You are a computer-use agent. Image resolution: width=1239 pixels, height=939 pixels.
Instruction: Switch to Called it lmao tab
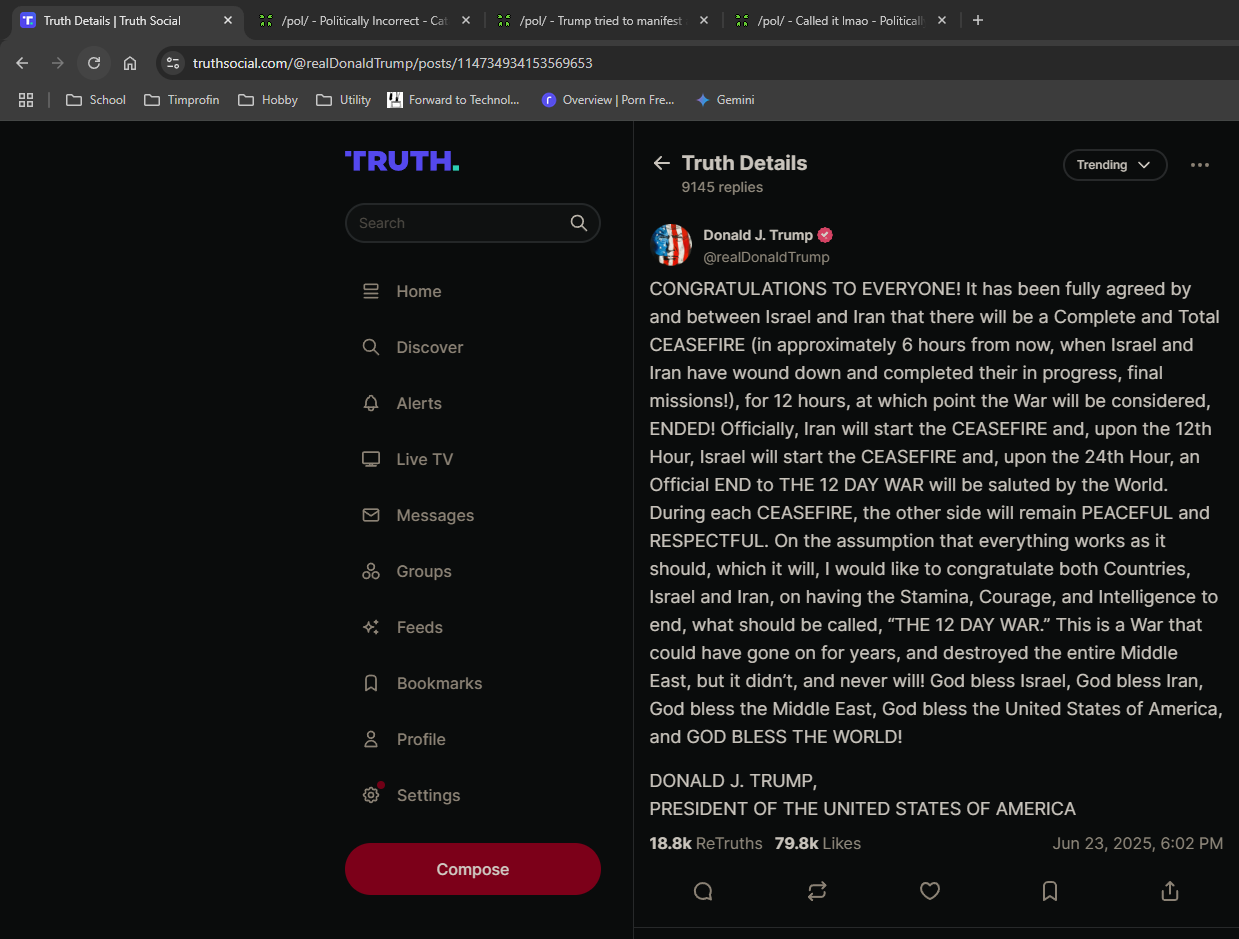coord(841,21)
